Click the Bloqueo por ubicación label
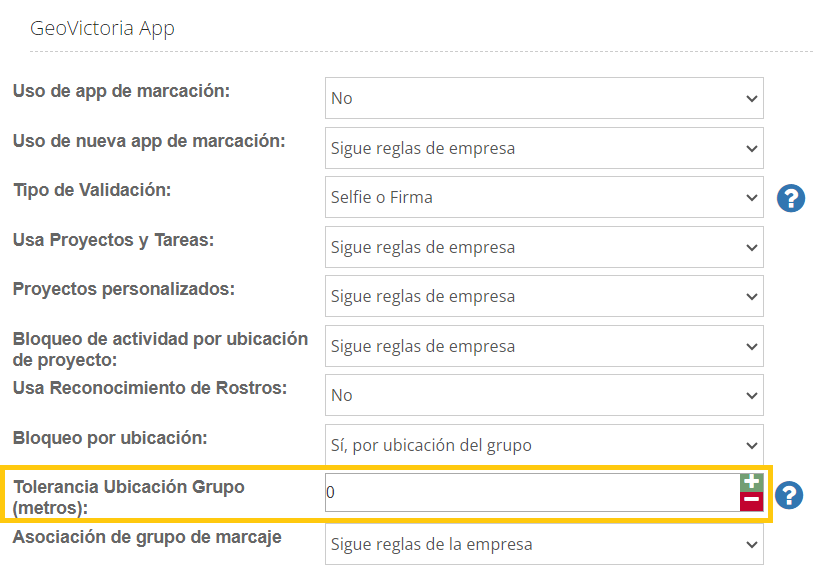This screenshot has width=815, height=581. coord(110,438)
